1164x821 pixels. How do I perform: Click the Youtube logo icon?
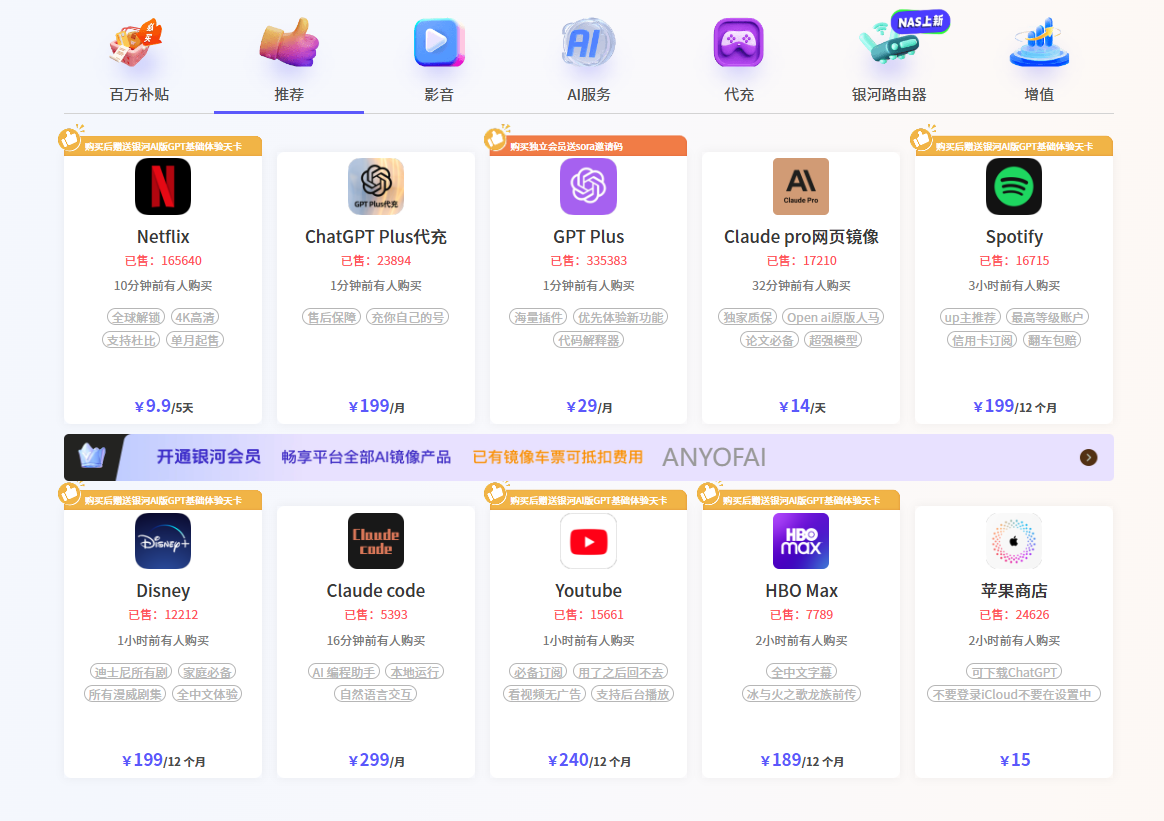point(589,541)
